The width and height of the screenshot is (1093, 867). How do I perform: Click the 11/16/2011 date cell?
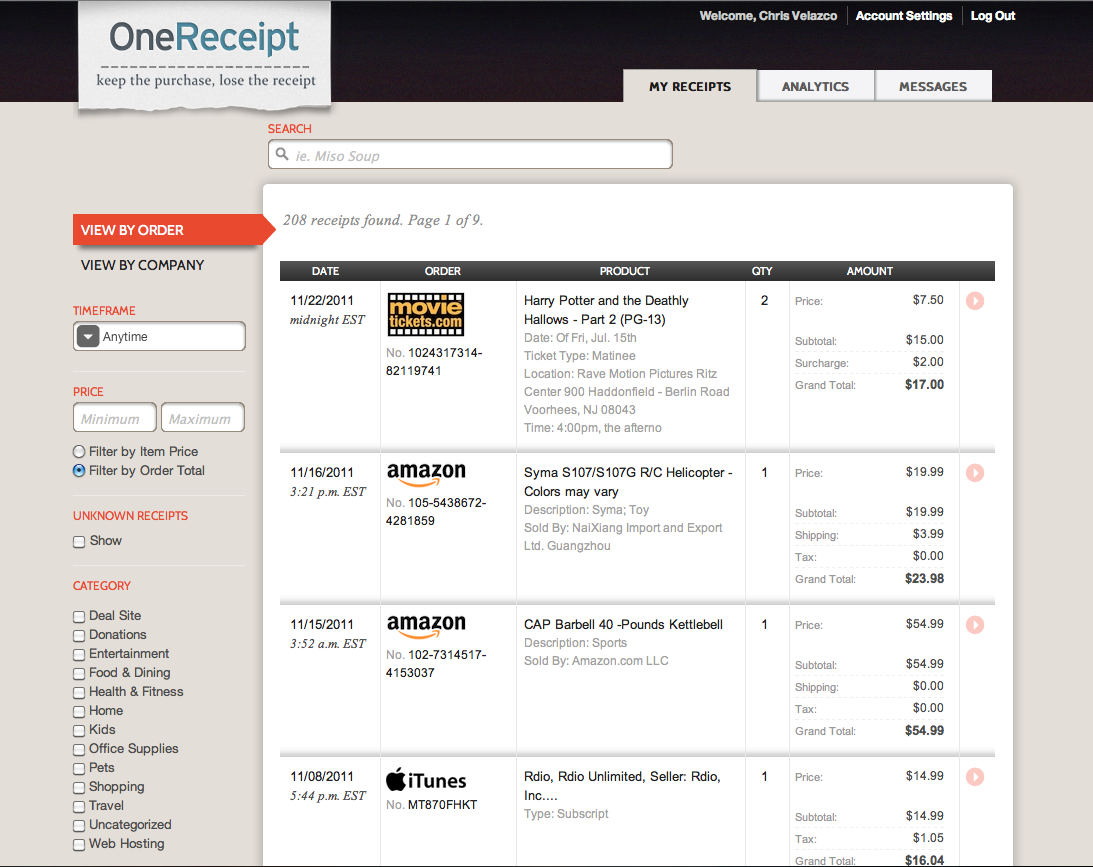point(322,473)
